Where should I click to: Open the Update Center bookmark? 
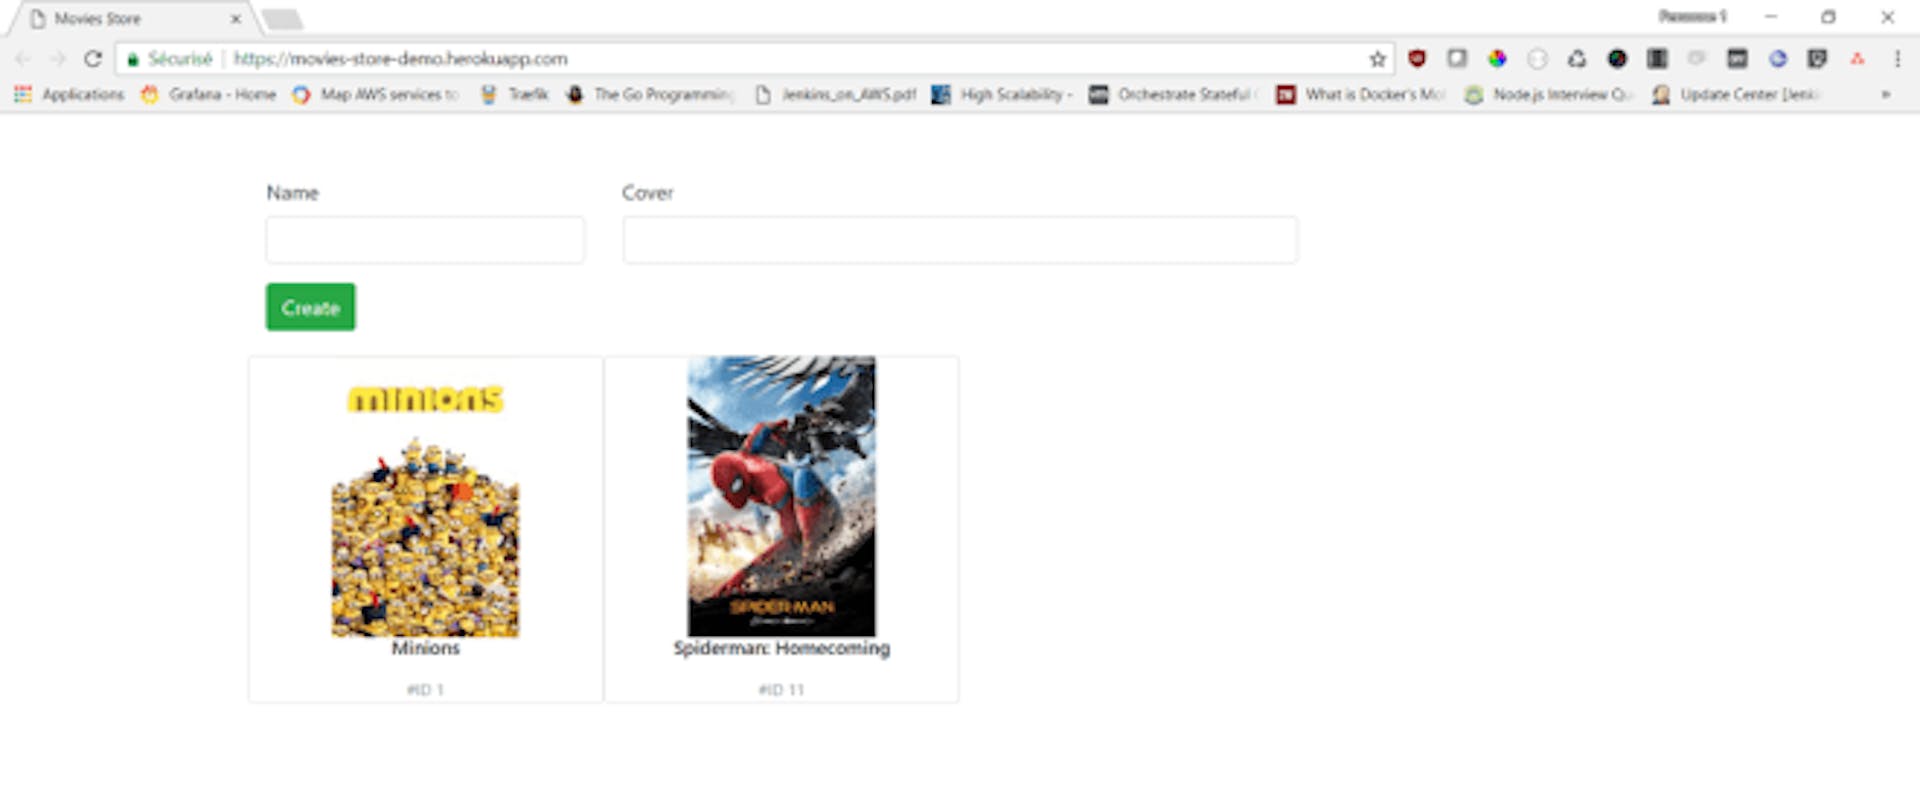coord(1736,94)
